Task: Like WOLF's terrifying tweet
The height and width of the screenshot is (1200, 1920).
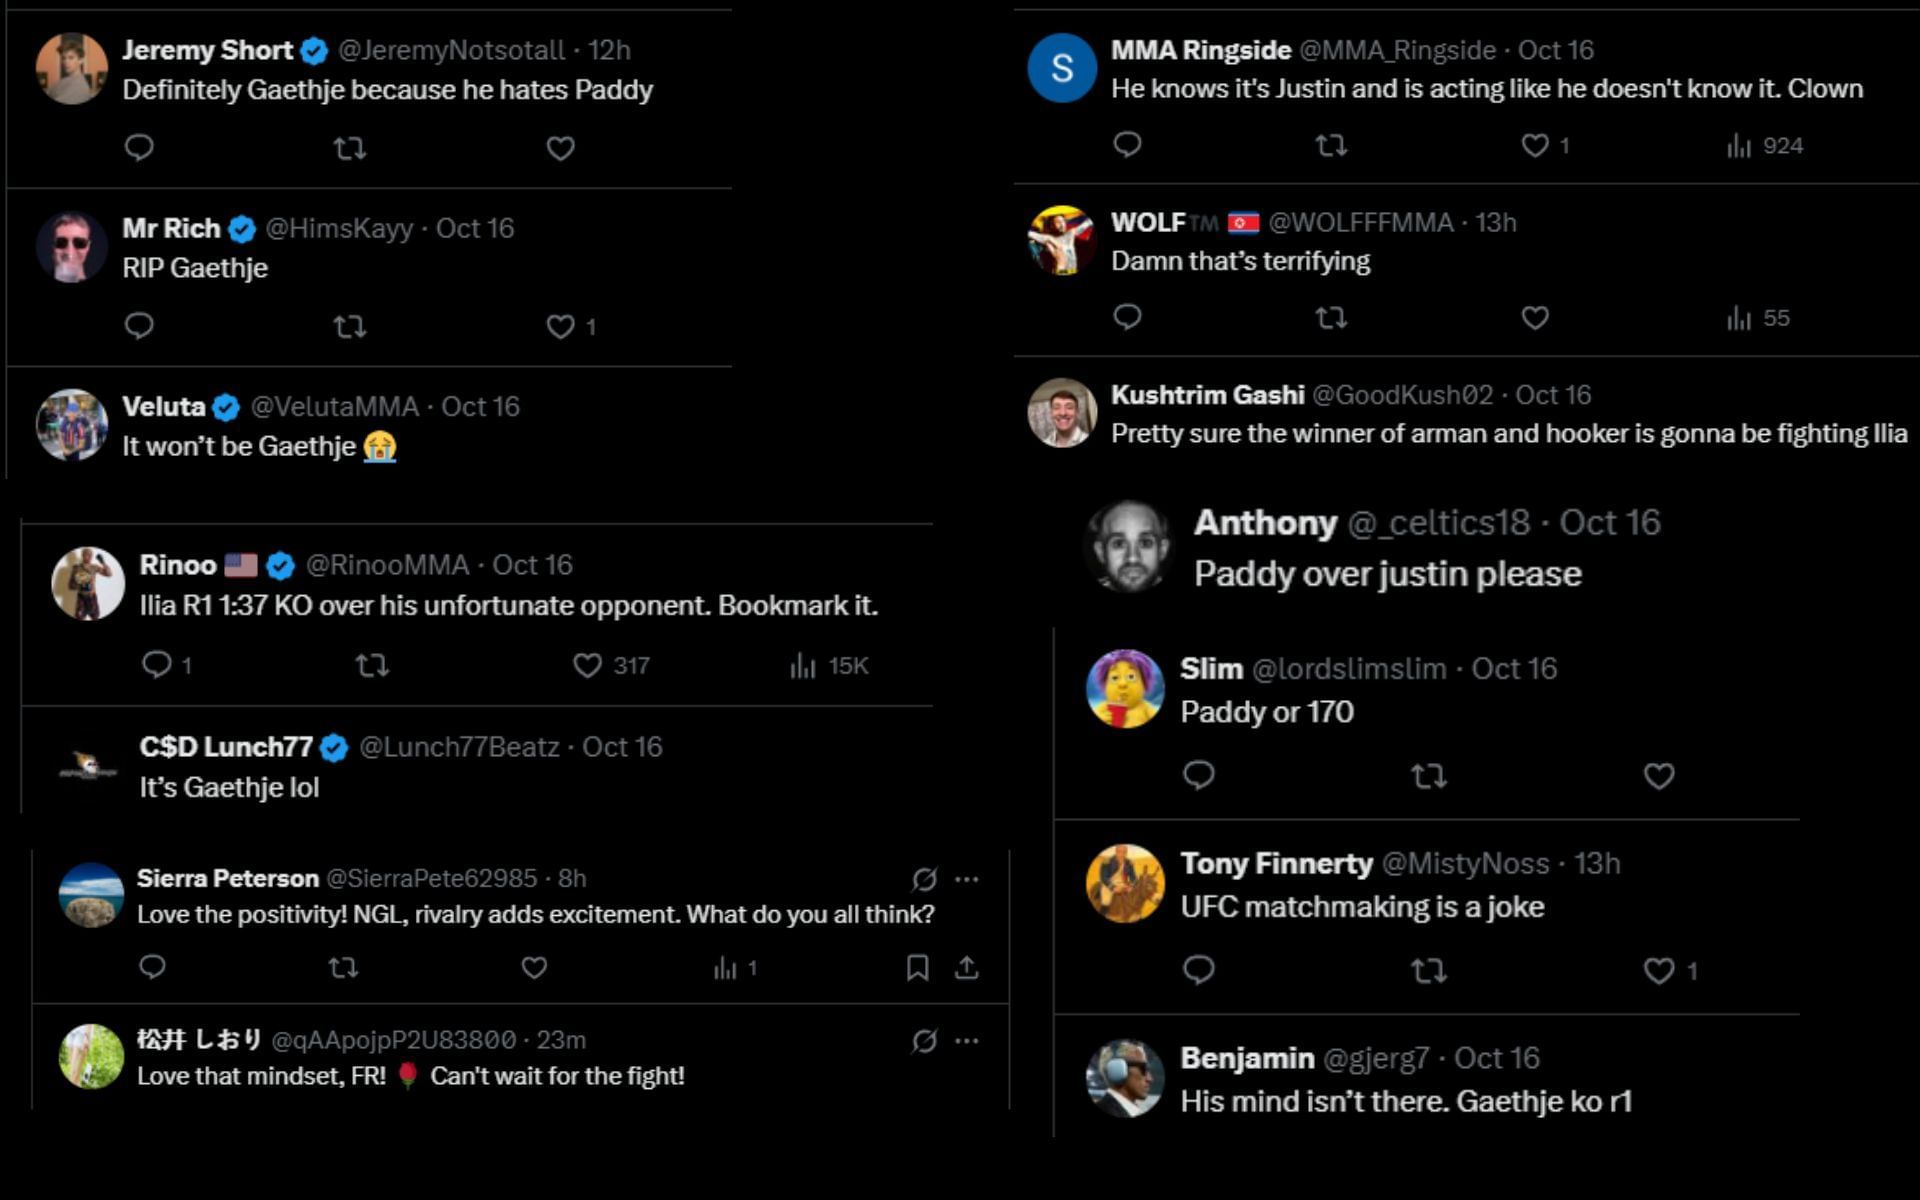Action: click(x=1534, y=318)
